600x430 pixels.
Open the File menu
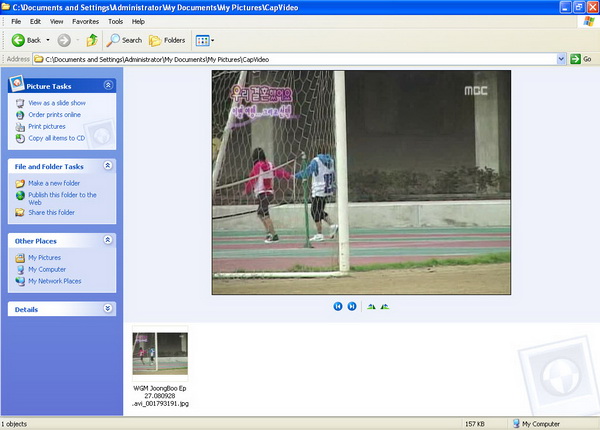pyautogui.click(x=16, y=21)
